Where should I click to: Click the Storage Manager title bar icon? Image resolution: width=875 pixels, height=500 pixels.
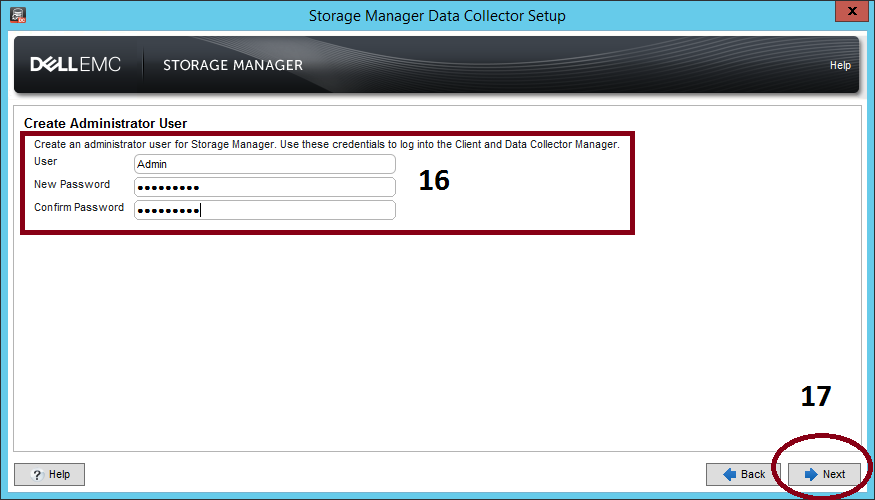coord(18,15)
